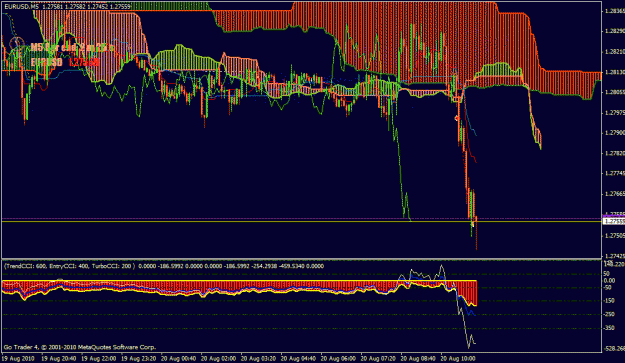
Task: Click the 1.28210 price axis label
Action: point(614,51)
